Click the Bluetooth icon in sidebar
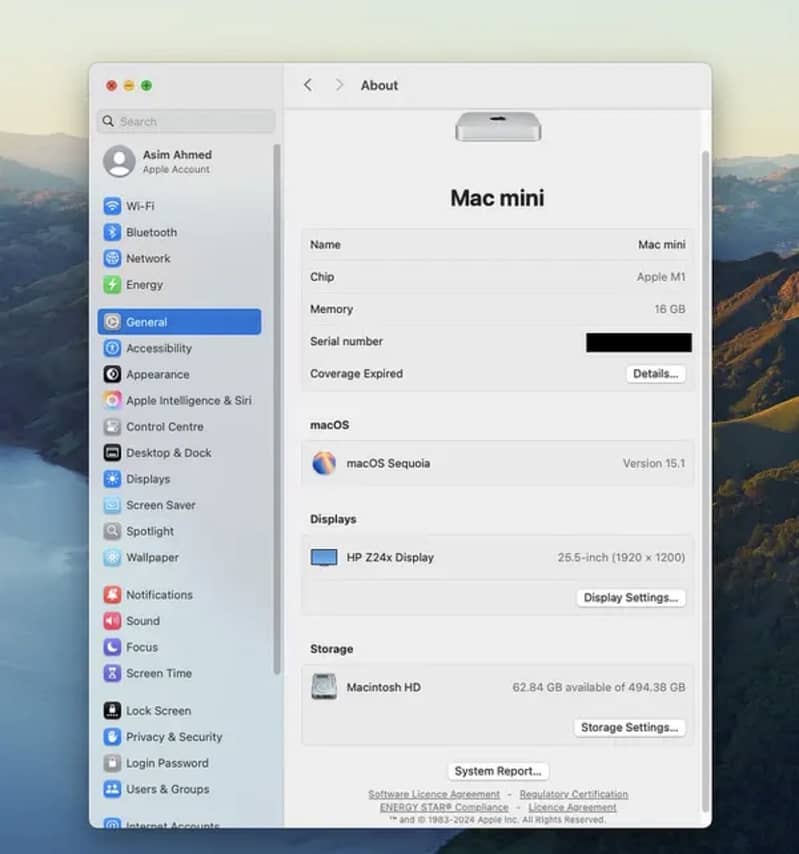The height and width of the screenshot is (854, 799). pyautogui.click(x=112, y=232)
